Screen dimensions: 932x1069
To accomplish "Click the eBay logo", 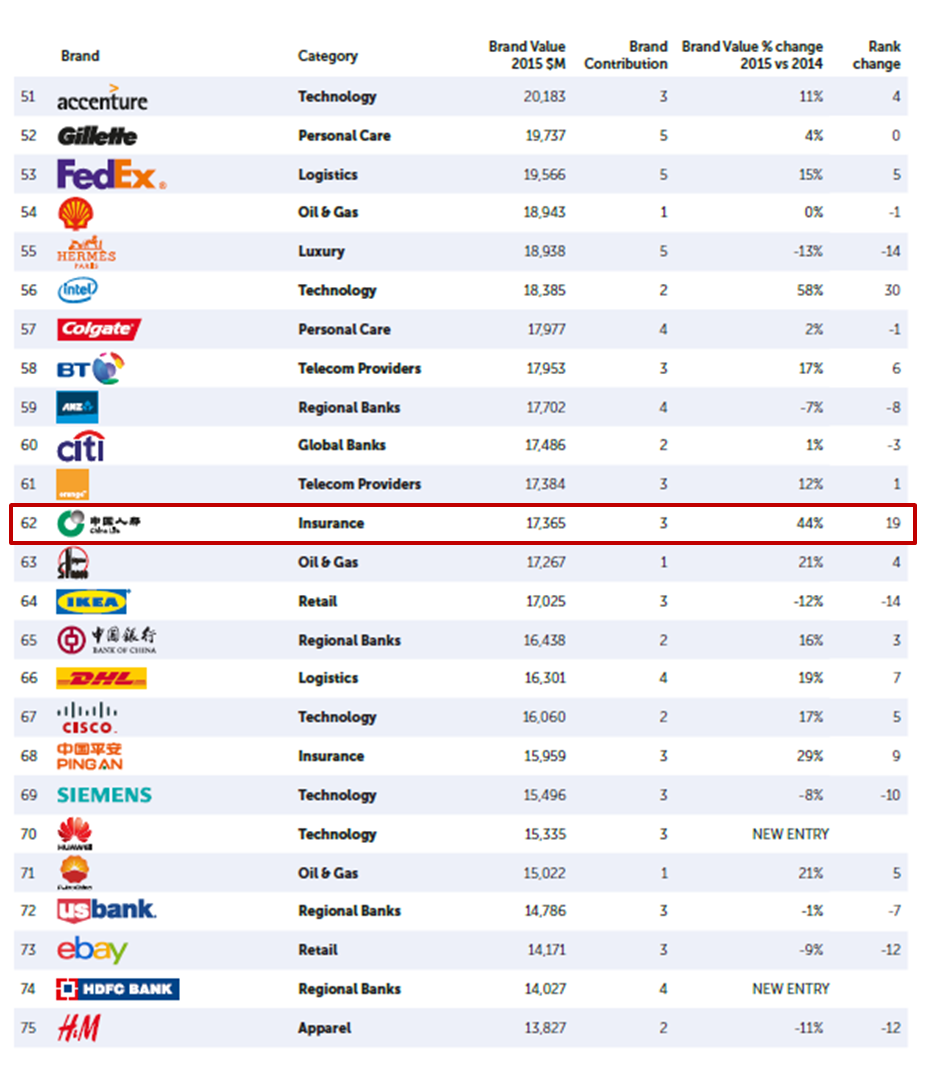I will (92, 950).
